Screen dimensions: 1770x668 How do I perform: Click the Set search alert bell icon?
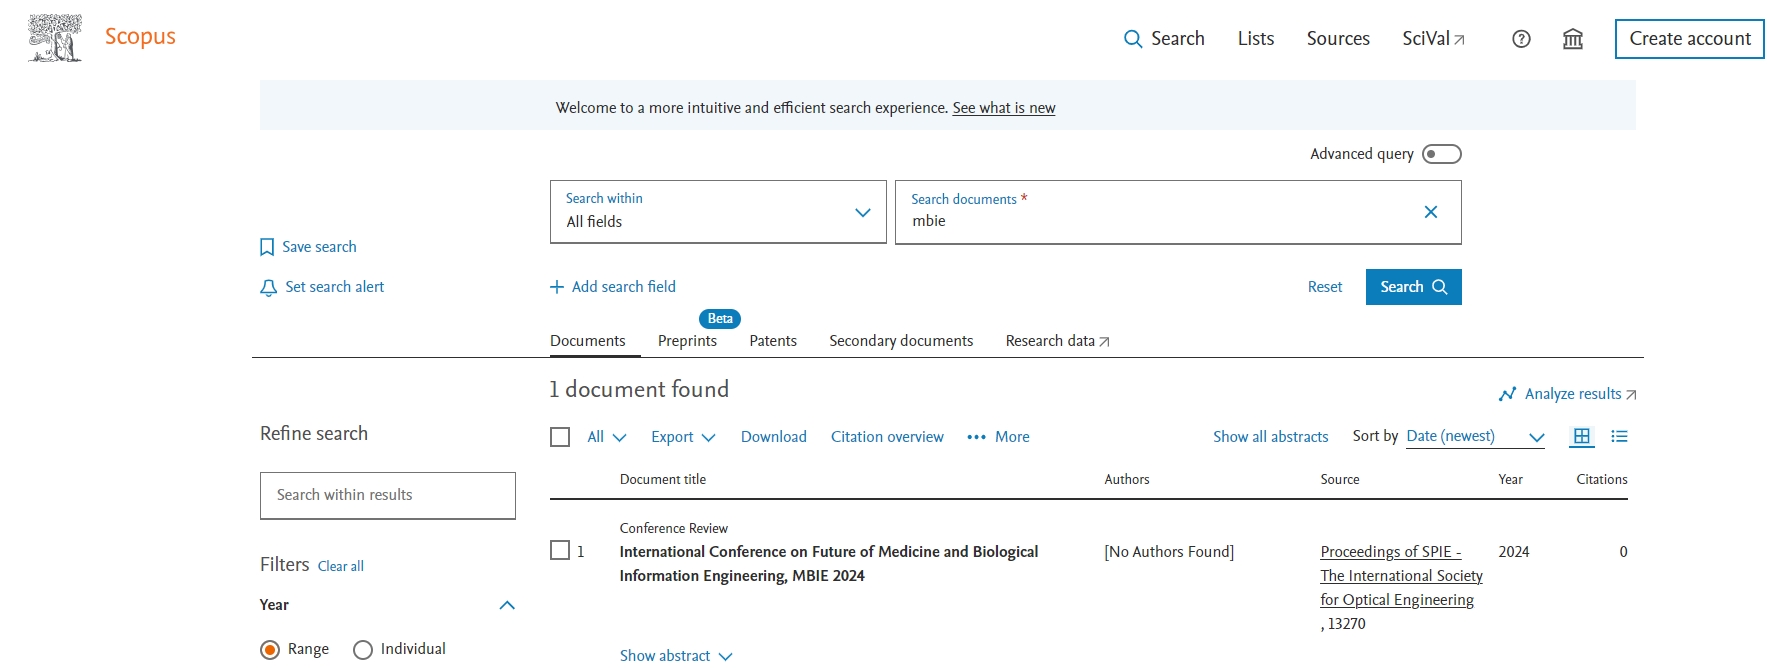click(268, 288)
